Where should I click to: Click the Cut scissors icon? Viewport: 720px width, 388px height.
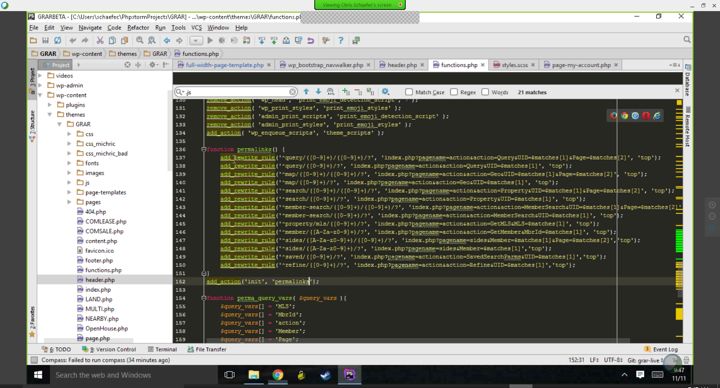[x=100, y=40]
